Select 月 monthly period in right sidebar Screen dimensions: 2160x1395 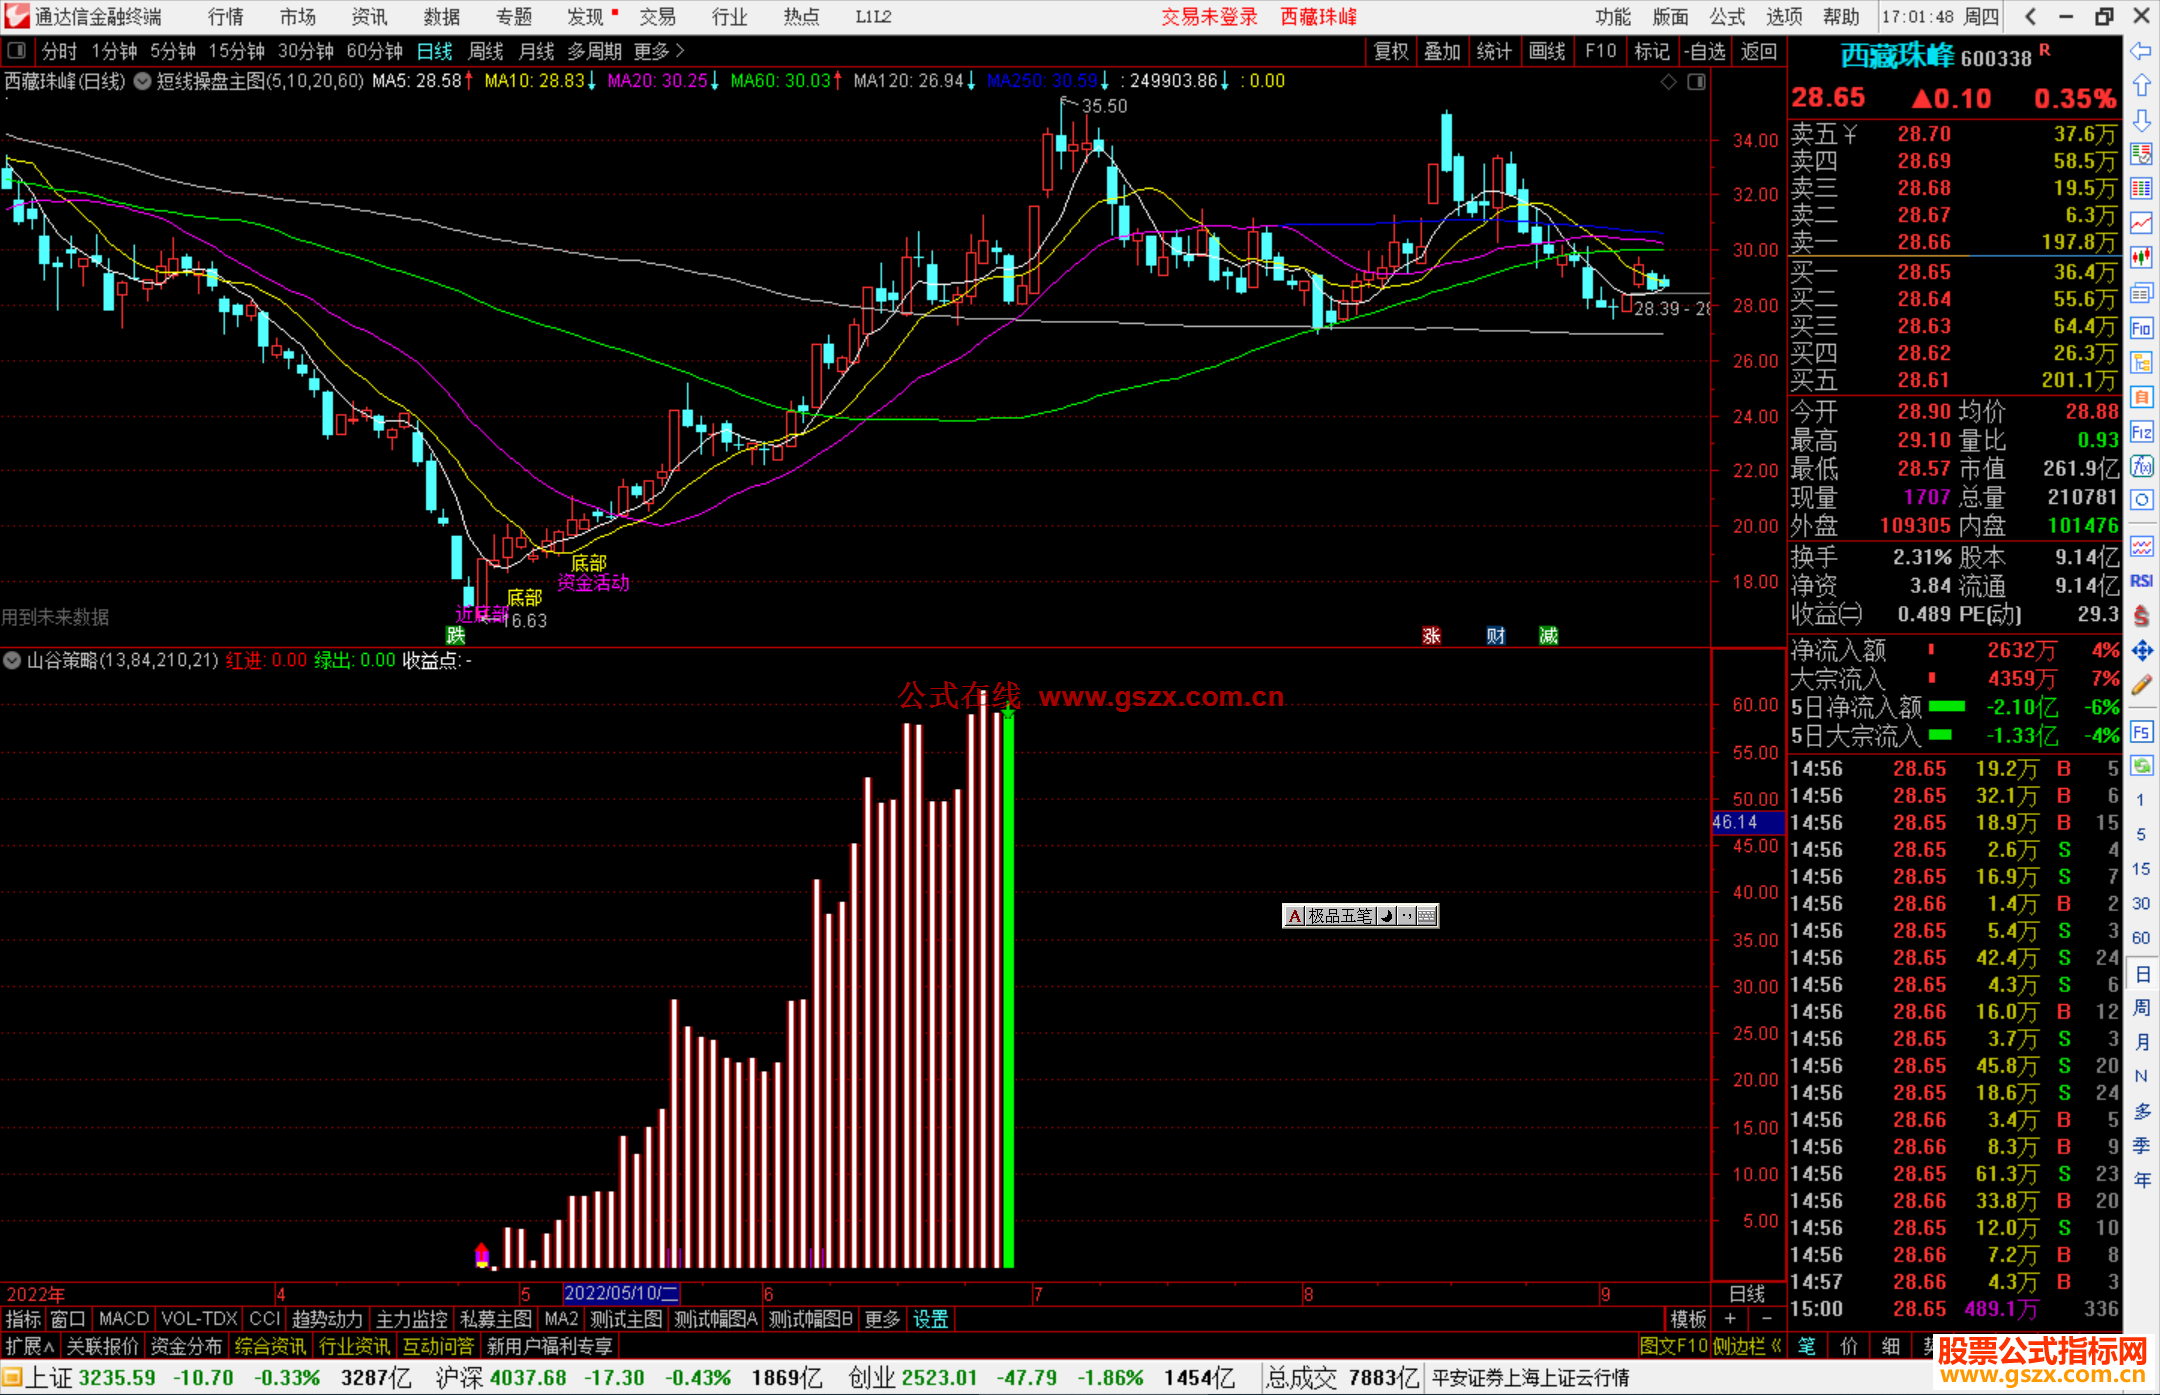tap(2141, 1042)
